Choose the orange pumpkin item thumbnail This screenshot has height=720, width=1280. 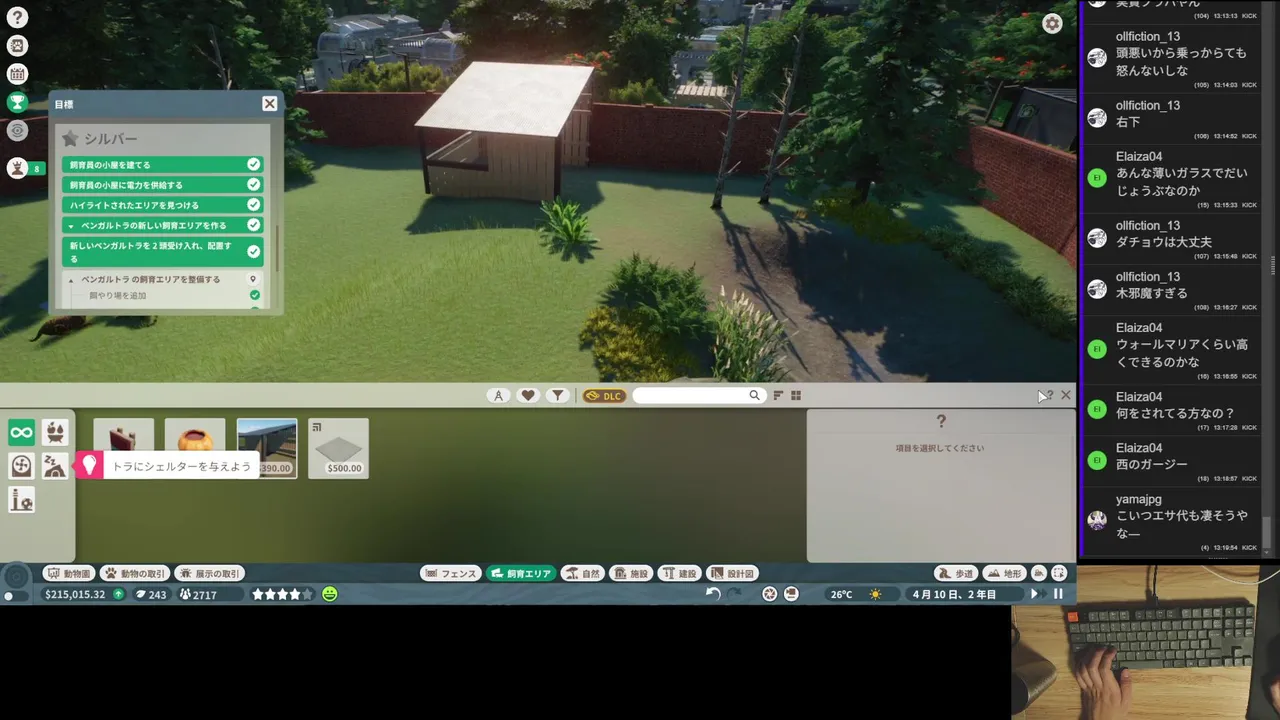coord(195,435)
